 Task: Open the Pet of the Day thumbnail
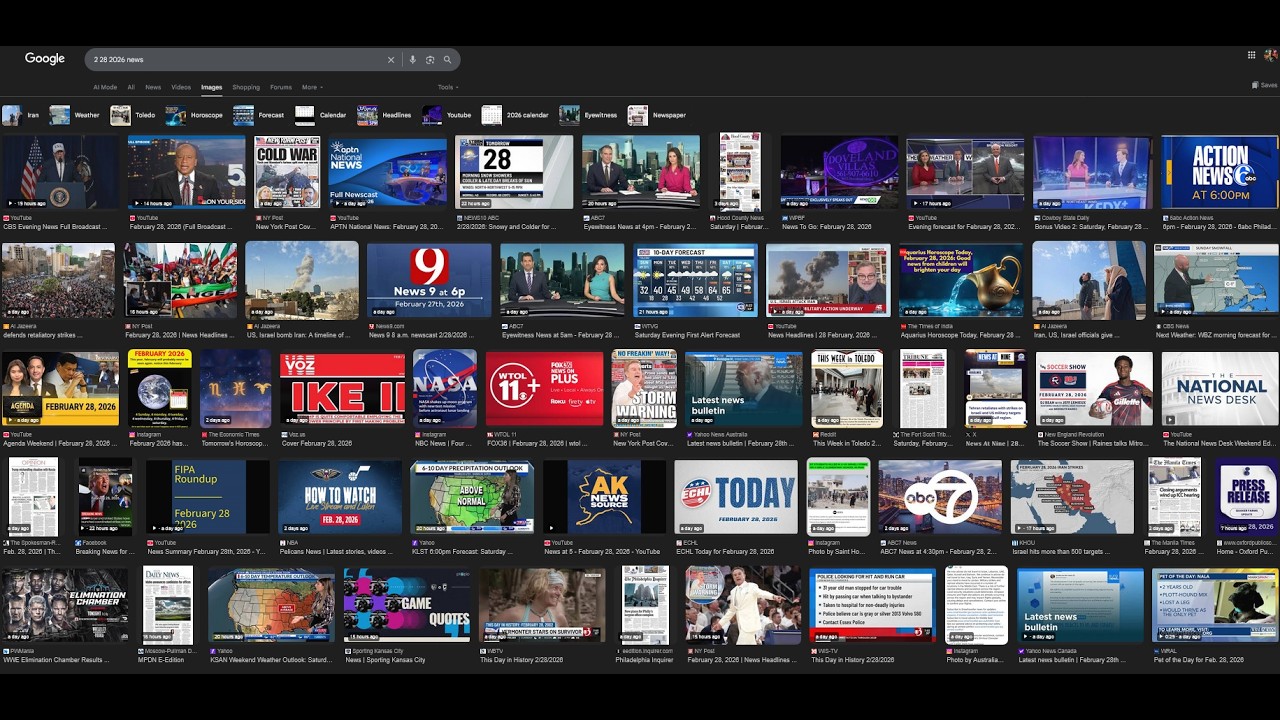point(1215,605)
